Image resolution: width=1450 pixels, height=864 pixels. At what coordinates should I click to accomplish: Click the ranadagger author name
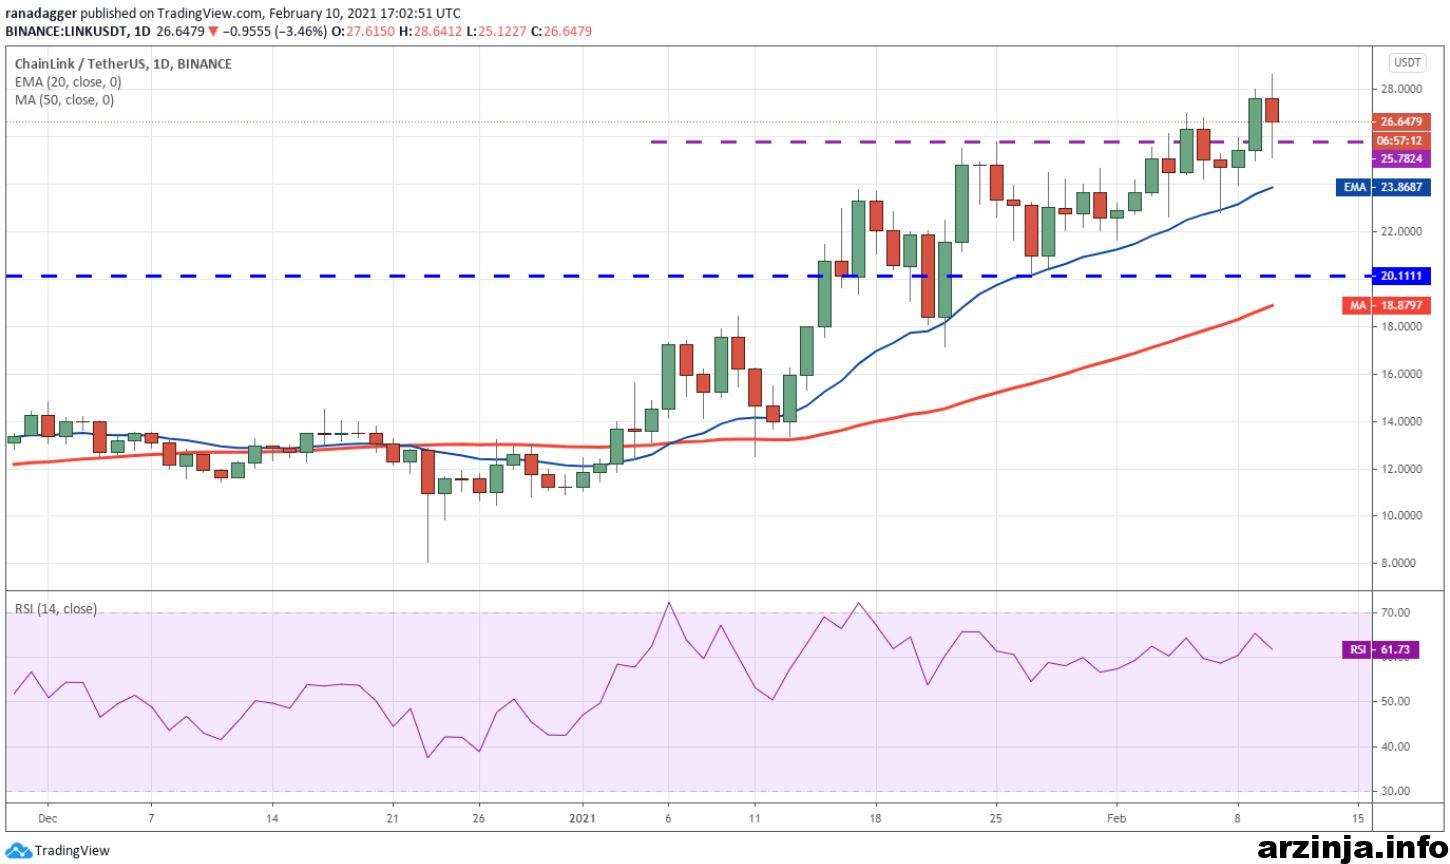point(40,14)
